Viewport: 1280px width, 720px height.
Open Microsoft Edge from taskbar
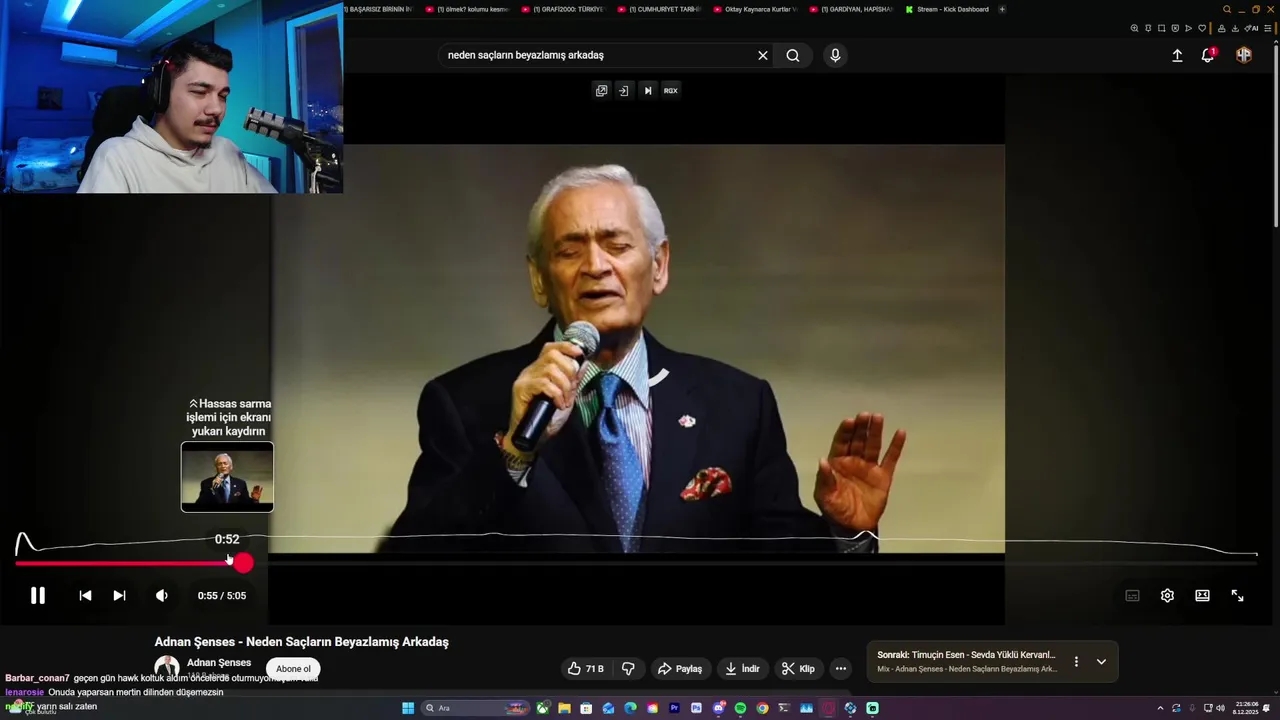[630, 708]
